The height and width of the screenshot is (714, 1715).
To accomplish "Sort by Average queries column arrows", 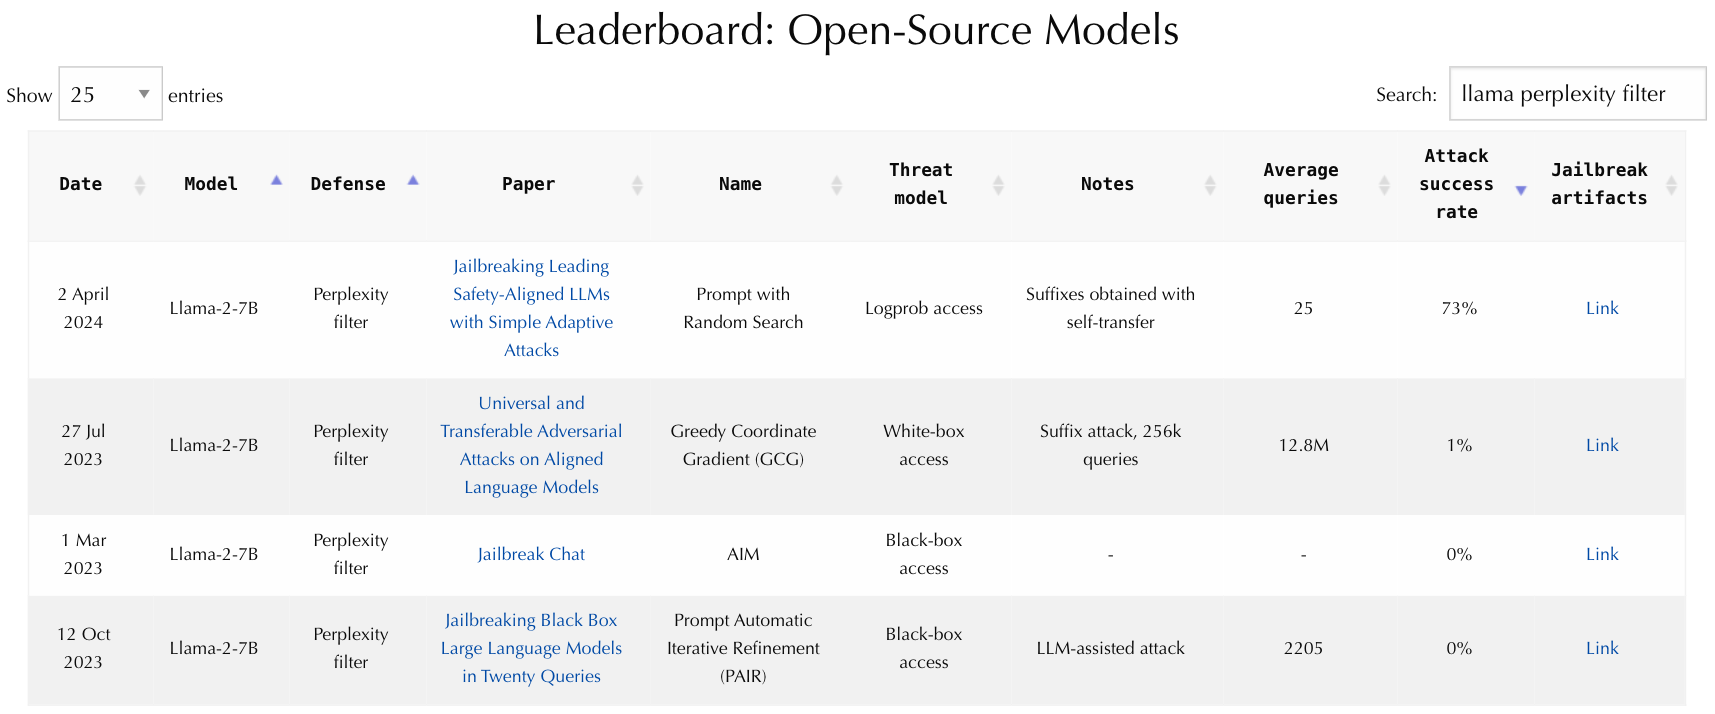I will pyautogui.click(x=1385, y=184).
